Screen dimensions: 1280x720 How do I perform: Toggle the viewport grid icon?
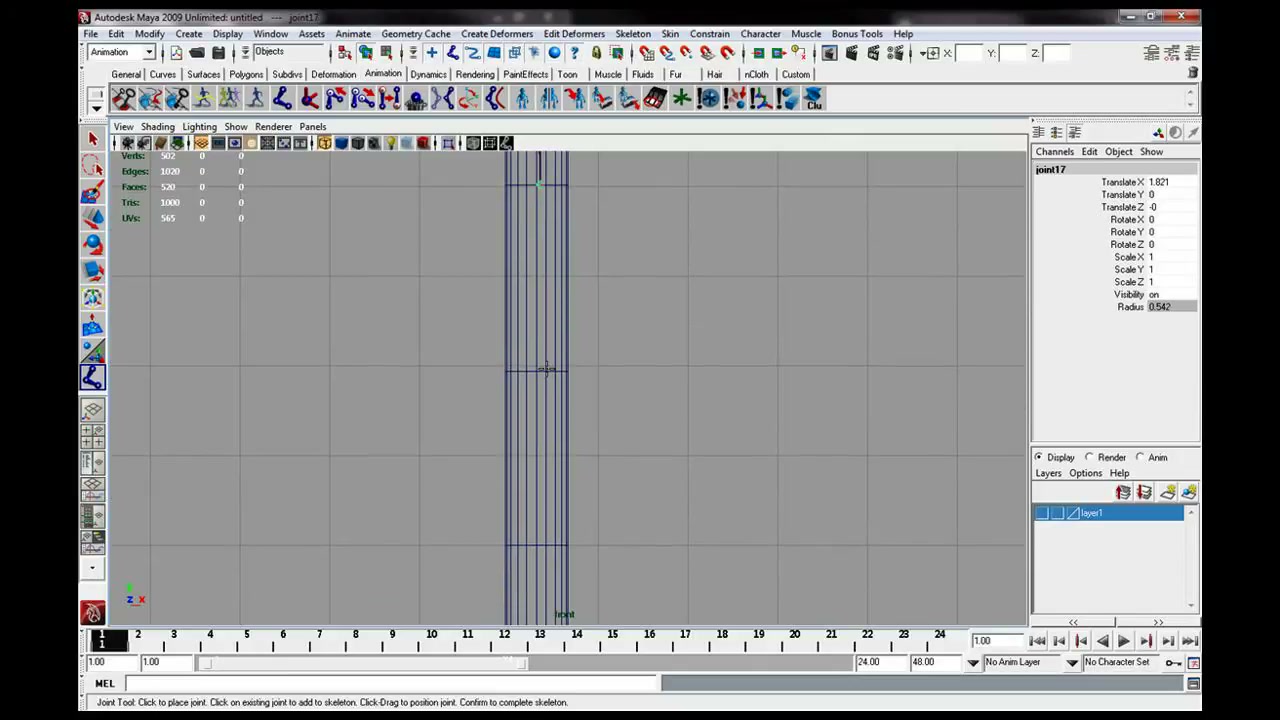(x=201, y=143)
